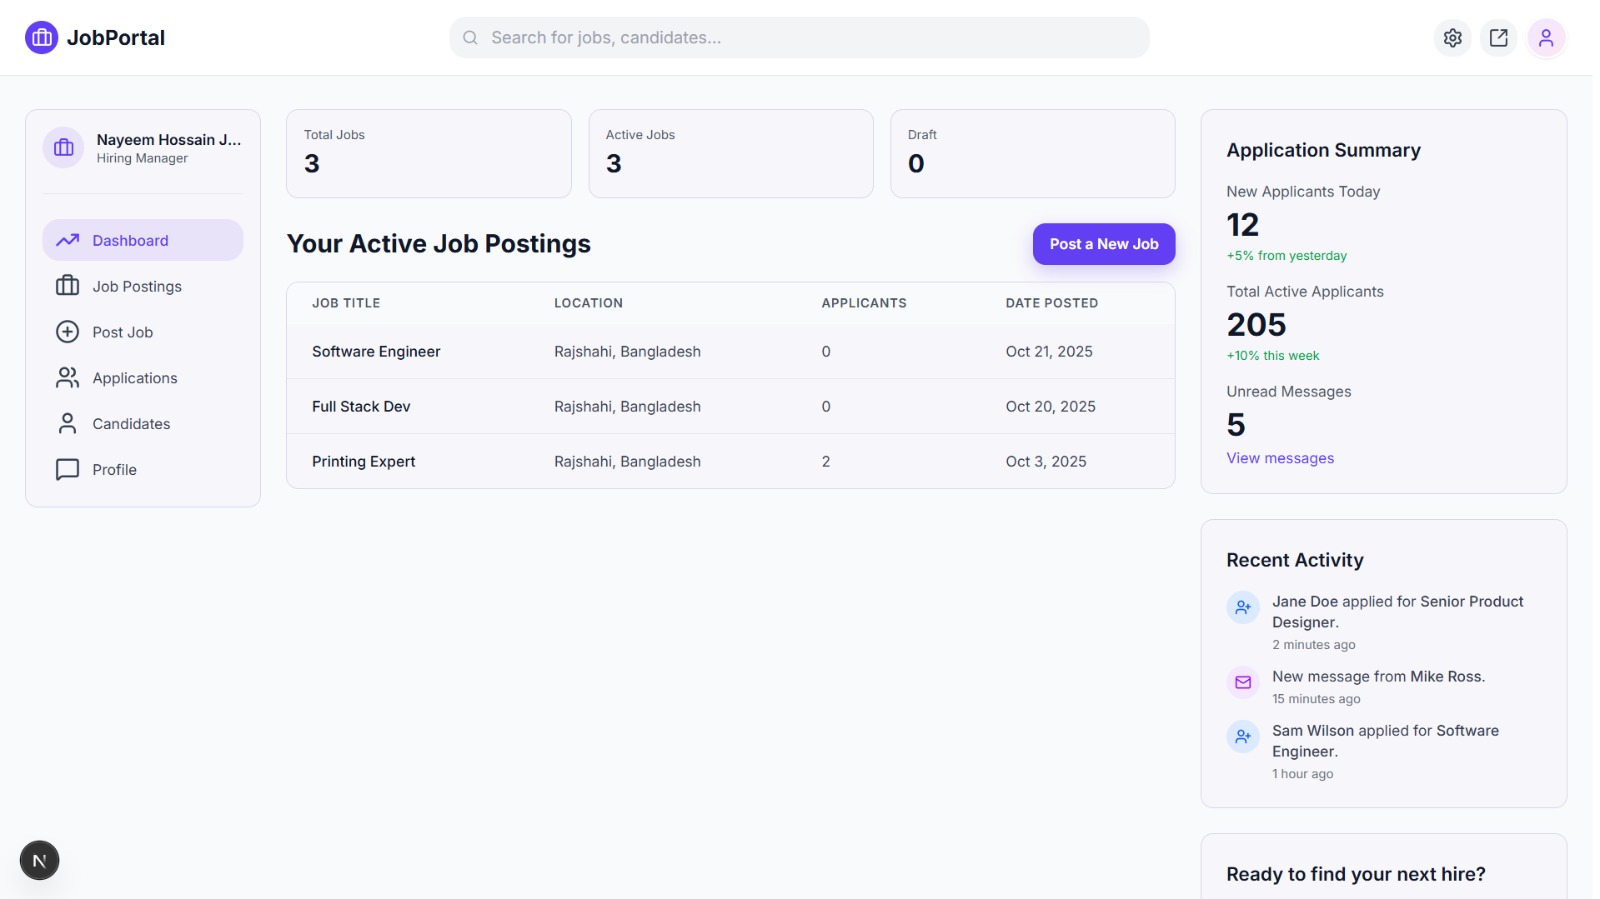
Task: Click New message from Mike Ross text
Action: (x=1378, y=677)
